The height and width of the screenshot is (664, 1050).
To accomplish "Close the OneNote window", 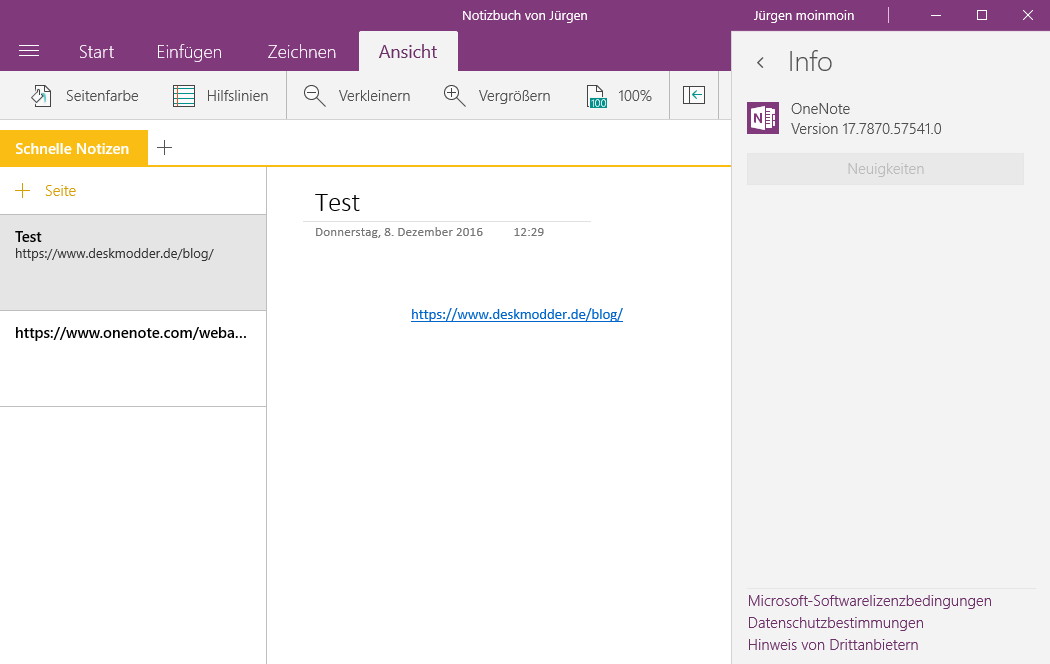I will 1027,15.
